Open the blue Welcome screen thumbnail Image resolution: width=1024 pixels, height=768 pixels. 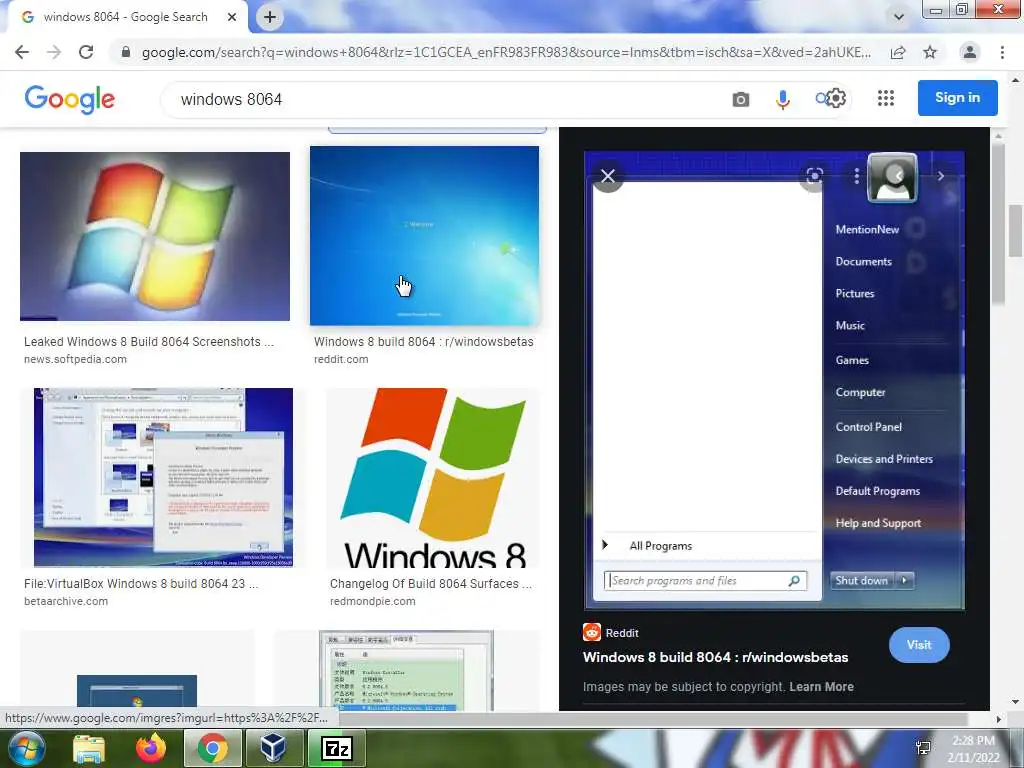tap(424, 236)
